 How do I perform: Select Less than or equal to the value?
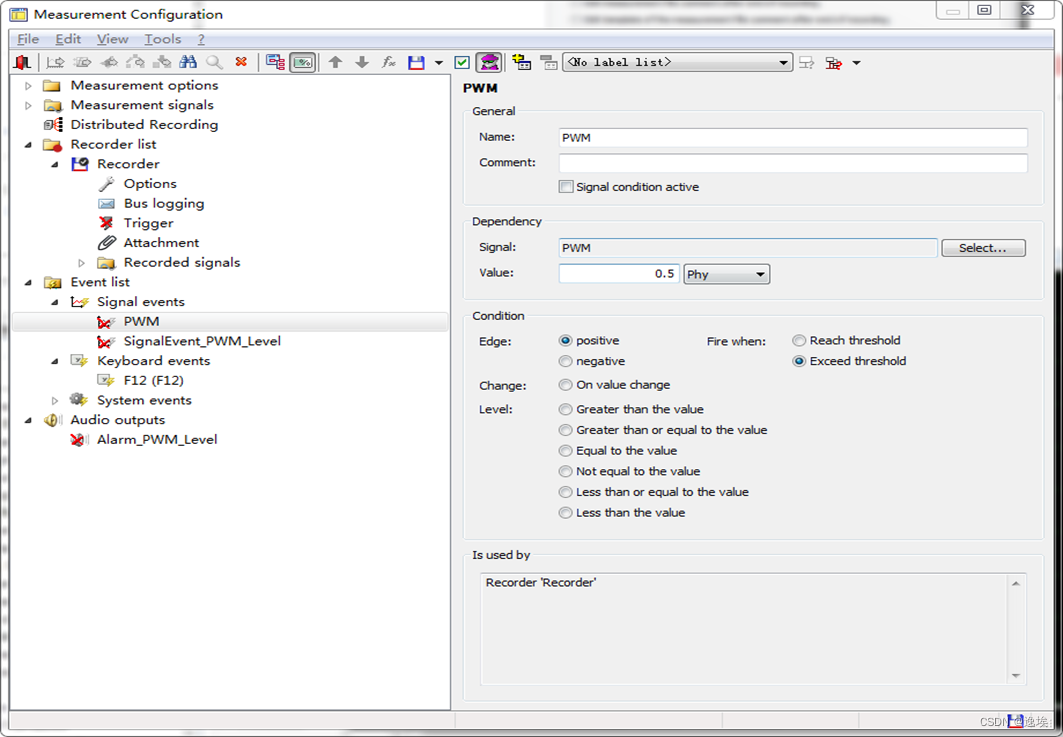565,492
